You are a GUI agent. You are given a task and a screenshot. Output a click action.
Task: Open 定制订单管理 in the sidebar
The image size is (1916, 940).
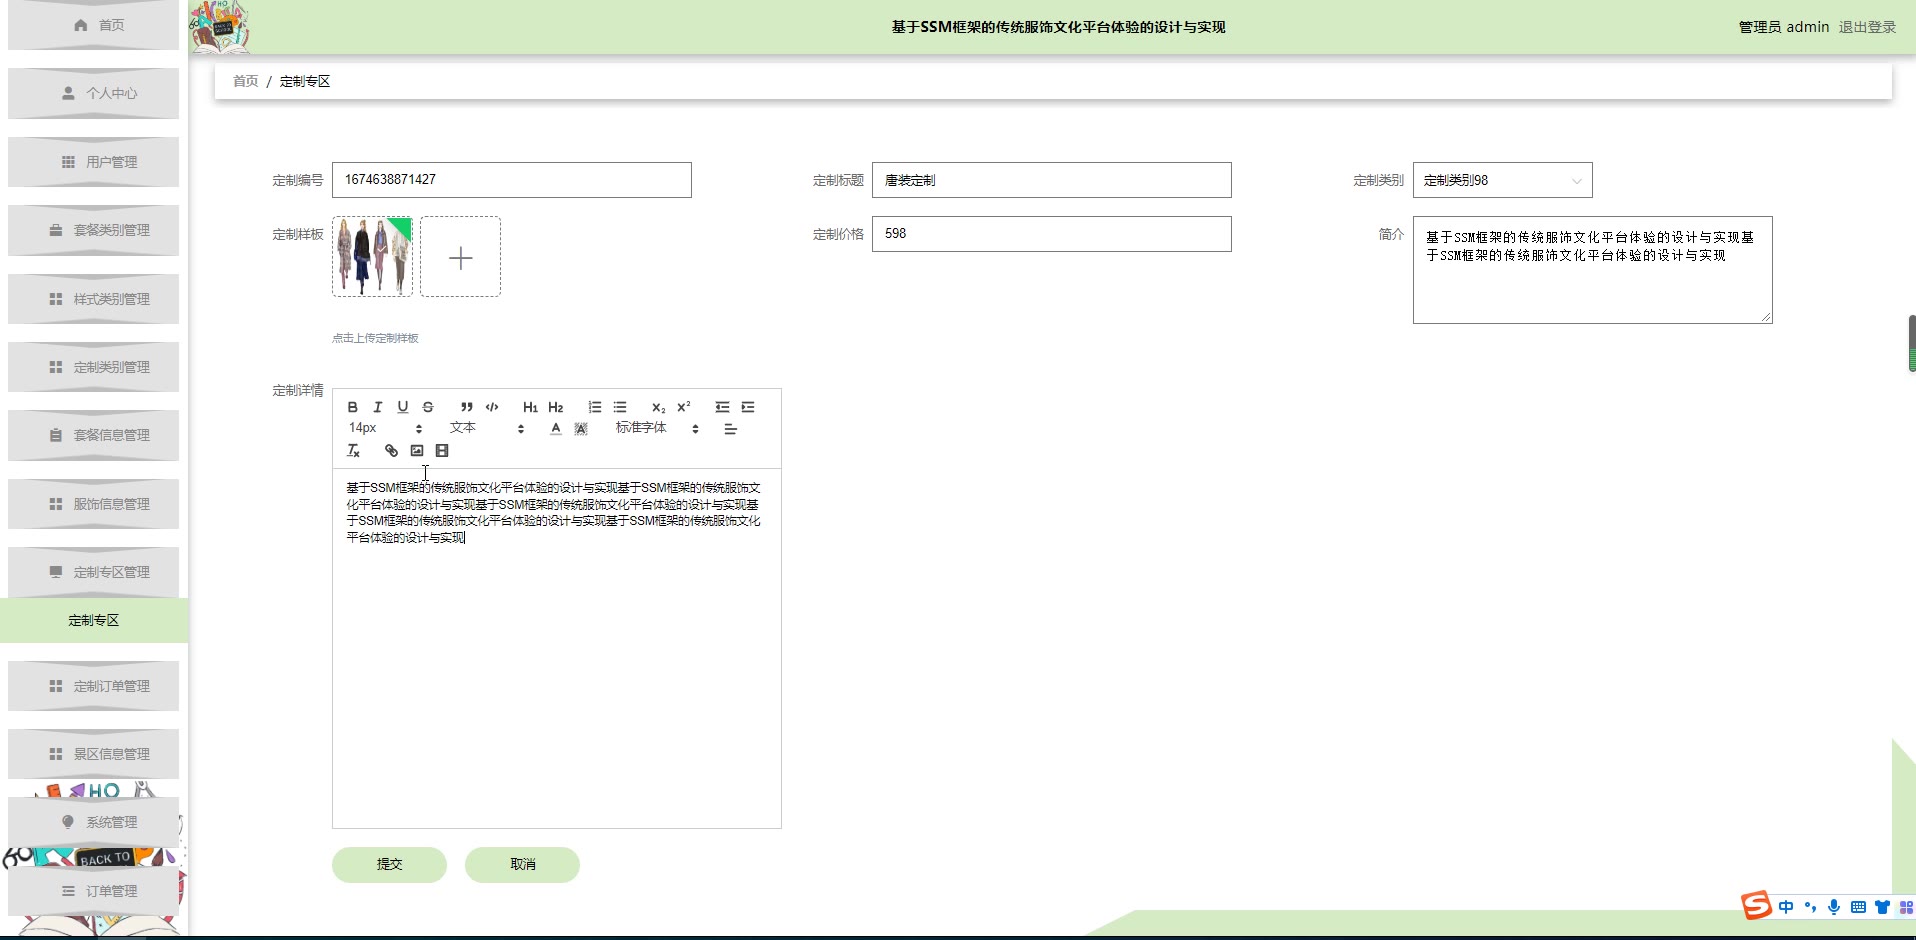(93, 686)
